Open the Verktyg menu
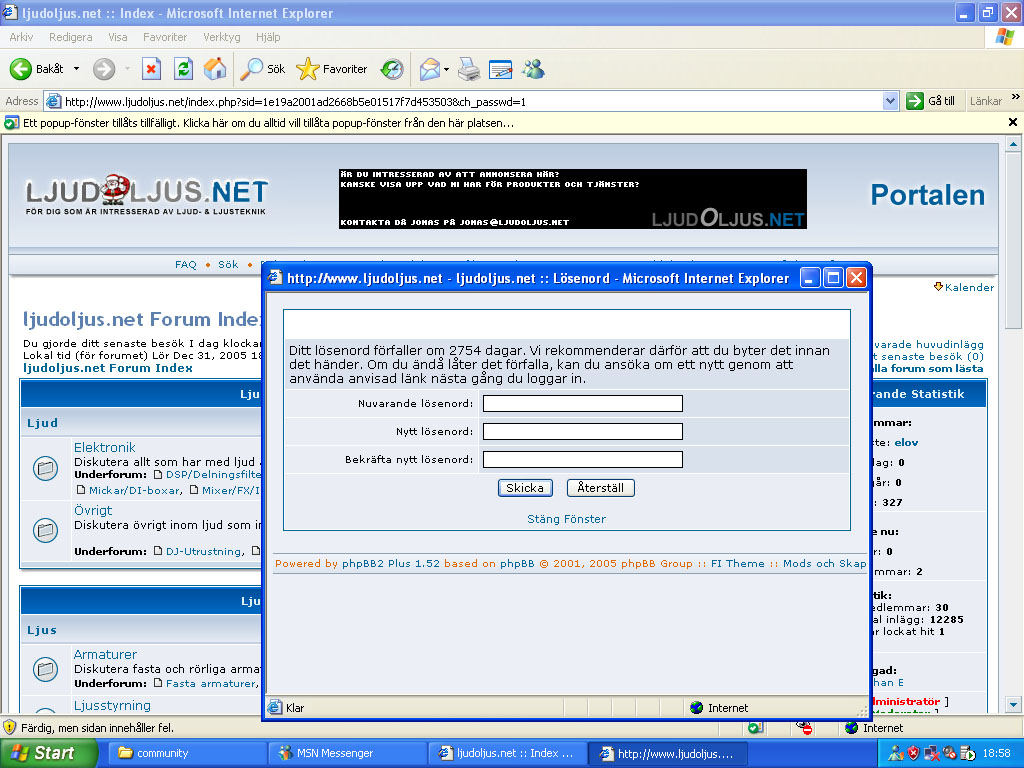The height and width of the screenshot is (768, 1024). 221,37
